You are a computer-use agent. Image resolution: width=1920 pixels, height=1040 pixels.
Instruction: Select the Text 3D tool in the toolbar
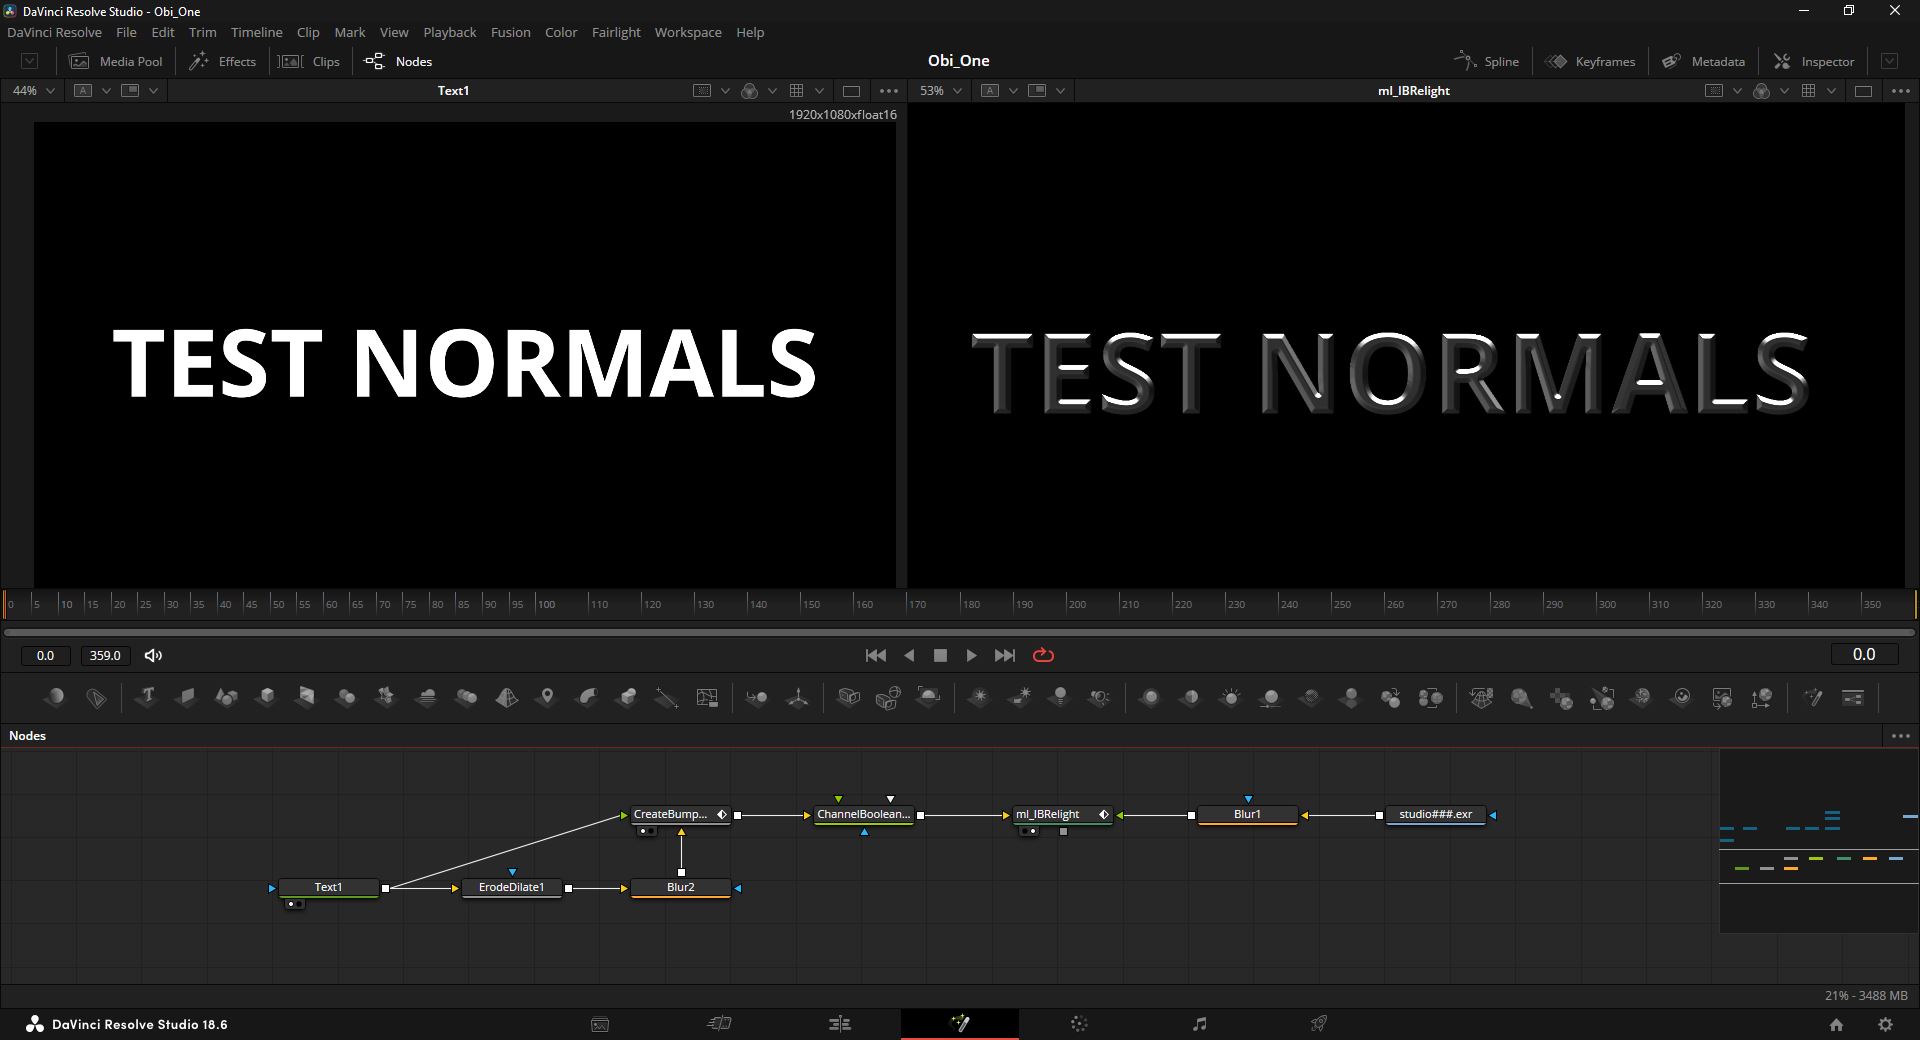coord(147,697)
